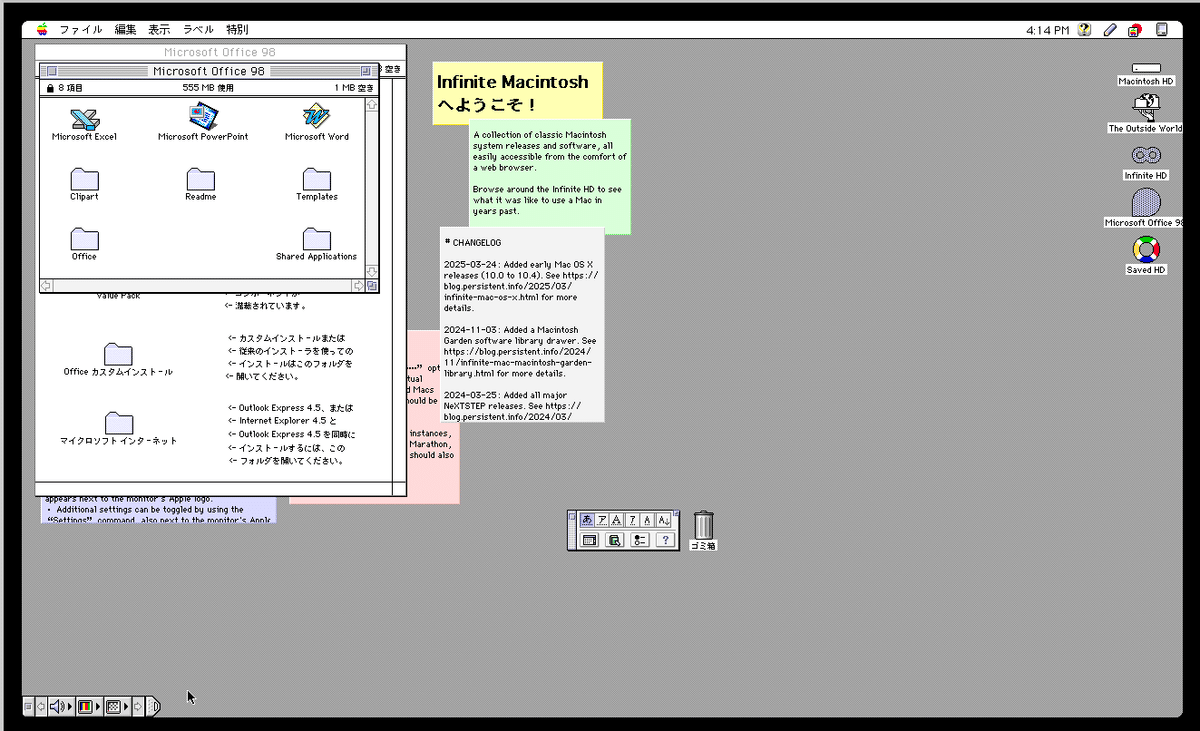Screen dimensions: 1200x731
Task: Switch input palette to half-width katakana
Action: point(632,520)
